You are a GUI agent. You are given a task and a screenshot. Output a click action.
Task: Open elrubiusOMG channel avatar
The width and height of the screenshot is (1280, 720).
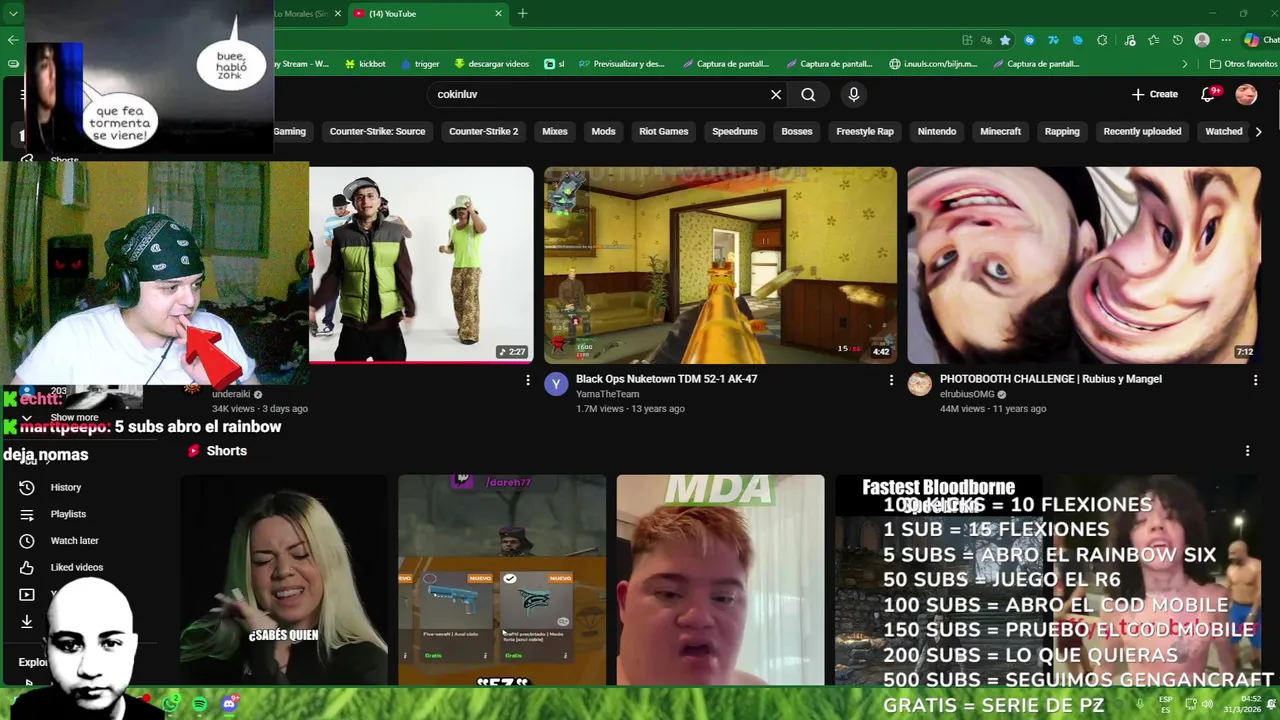(x=920, y=385)
